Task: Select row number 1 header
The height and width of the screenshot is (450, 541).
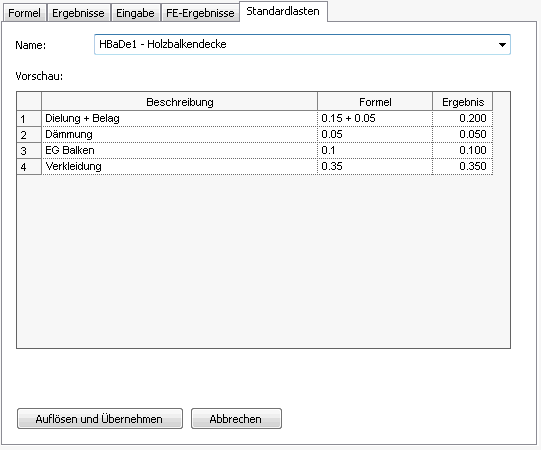Action: tap(29, 118)
